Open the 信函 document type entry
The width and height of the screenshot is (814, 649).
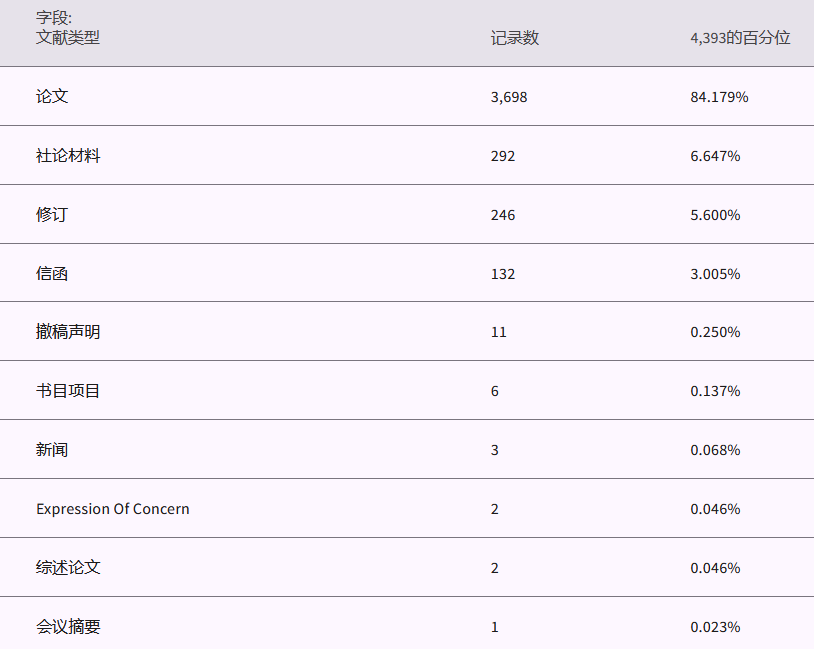[52, 274]
